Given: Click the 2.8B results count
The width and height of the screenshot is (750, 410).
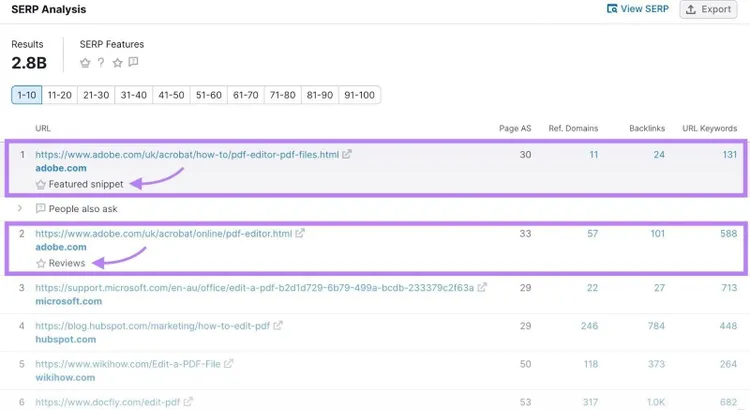Looking at the screenshot, I should pos(29,63).
